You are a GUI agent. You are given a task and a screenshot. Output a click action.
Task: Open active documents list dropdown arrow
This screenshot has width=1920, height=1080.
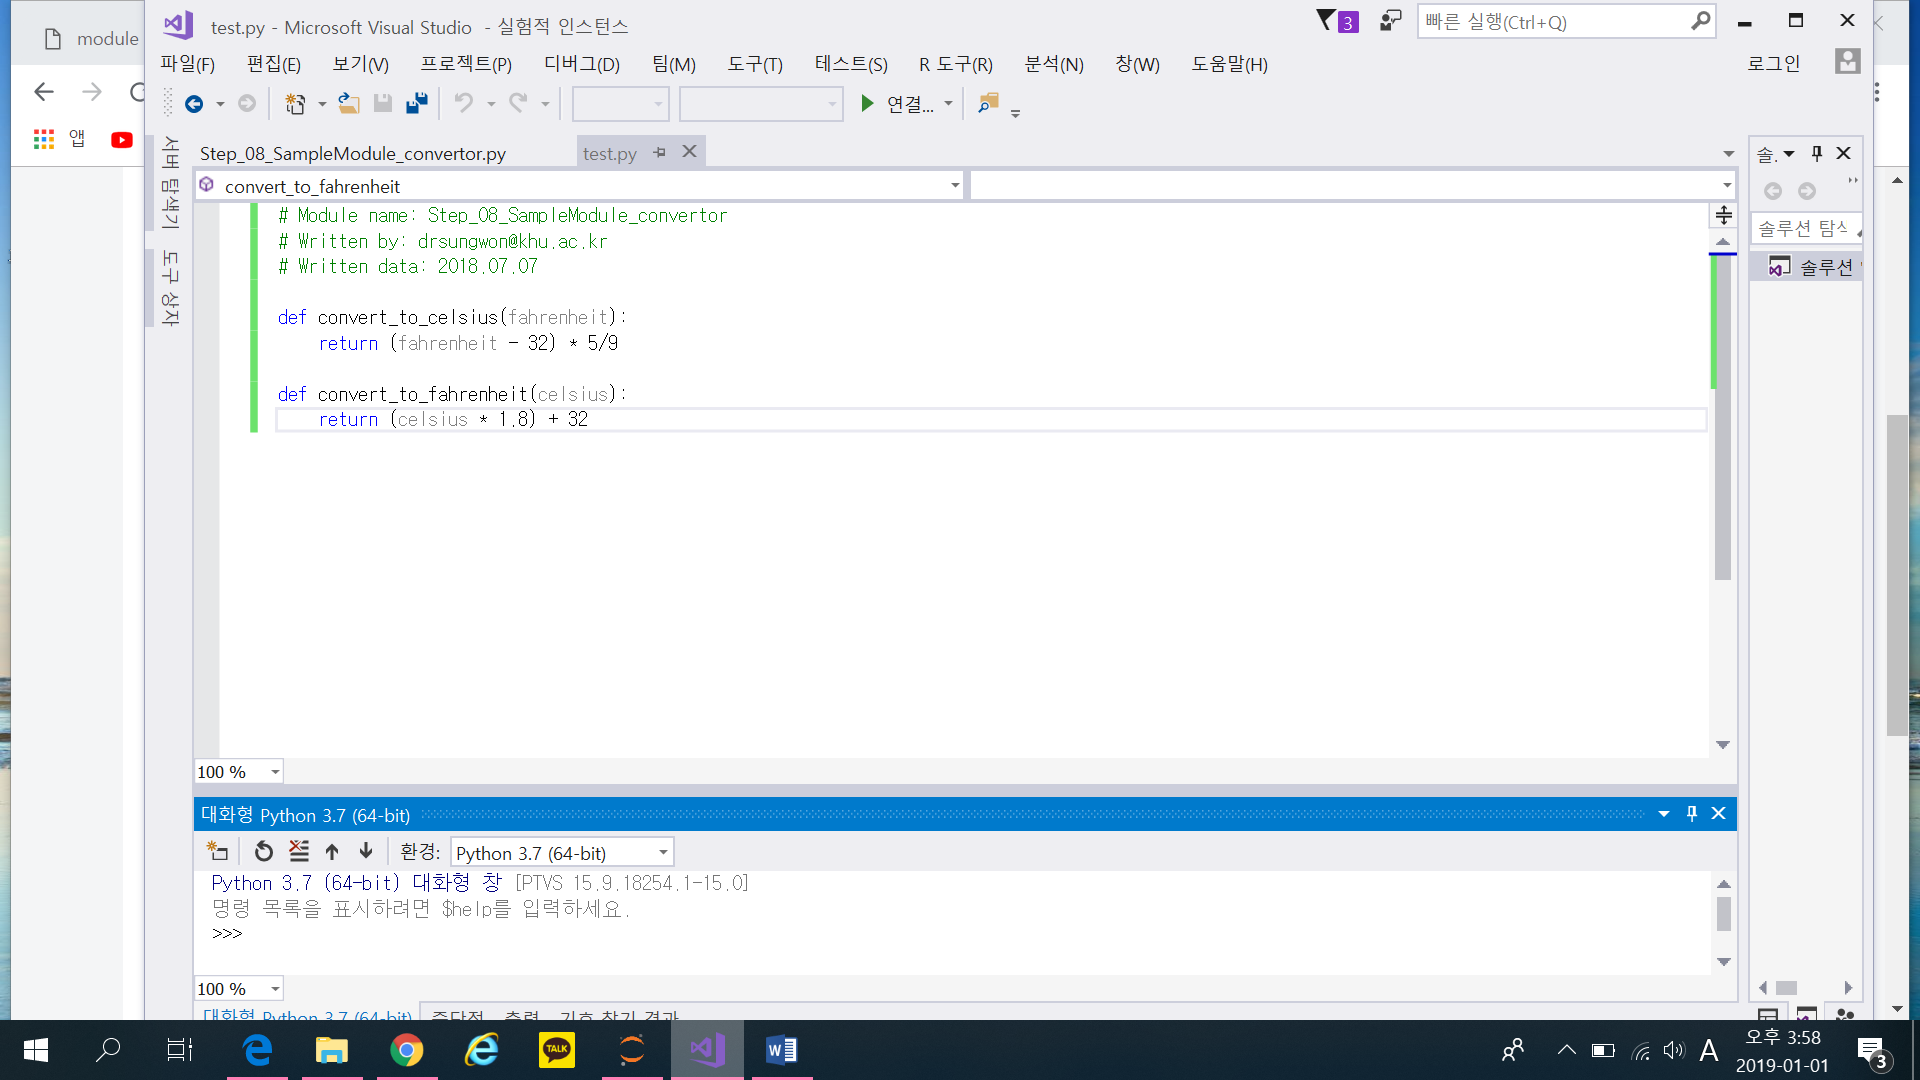tap(1729, 154)
